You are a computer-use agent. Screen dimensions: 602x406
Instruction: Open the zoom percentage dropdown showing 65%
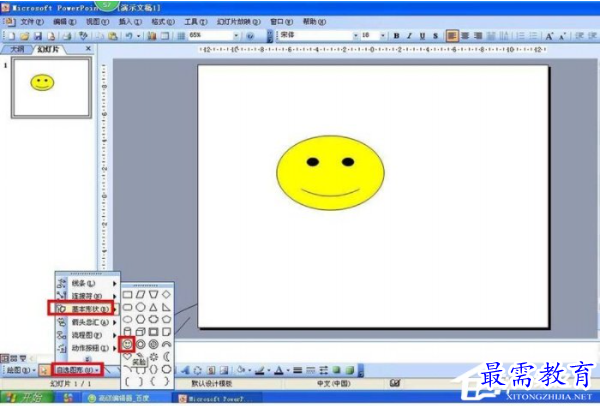click(236, 36)
